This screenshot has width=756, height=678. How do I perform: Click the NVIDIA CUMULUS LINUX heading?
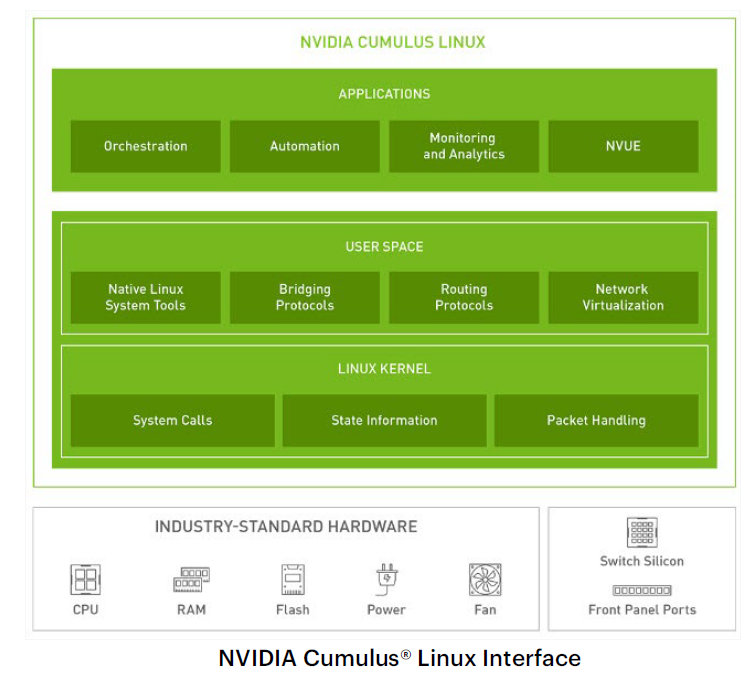(x=392, y=42)
